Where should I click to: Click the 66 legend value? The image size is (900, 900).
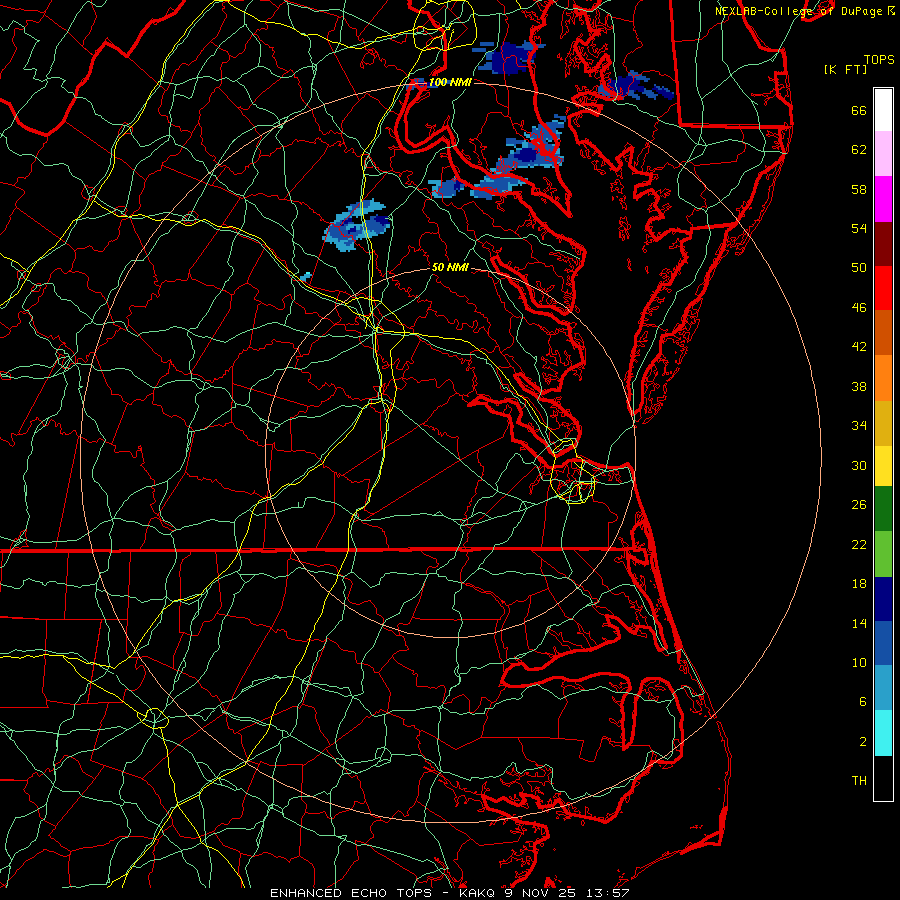click(x=859, y=111)
